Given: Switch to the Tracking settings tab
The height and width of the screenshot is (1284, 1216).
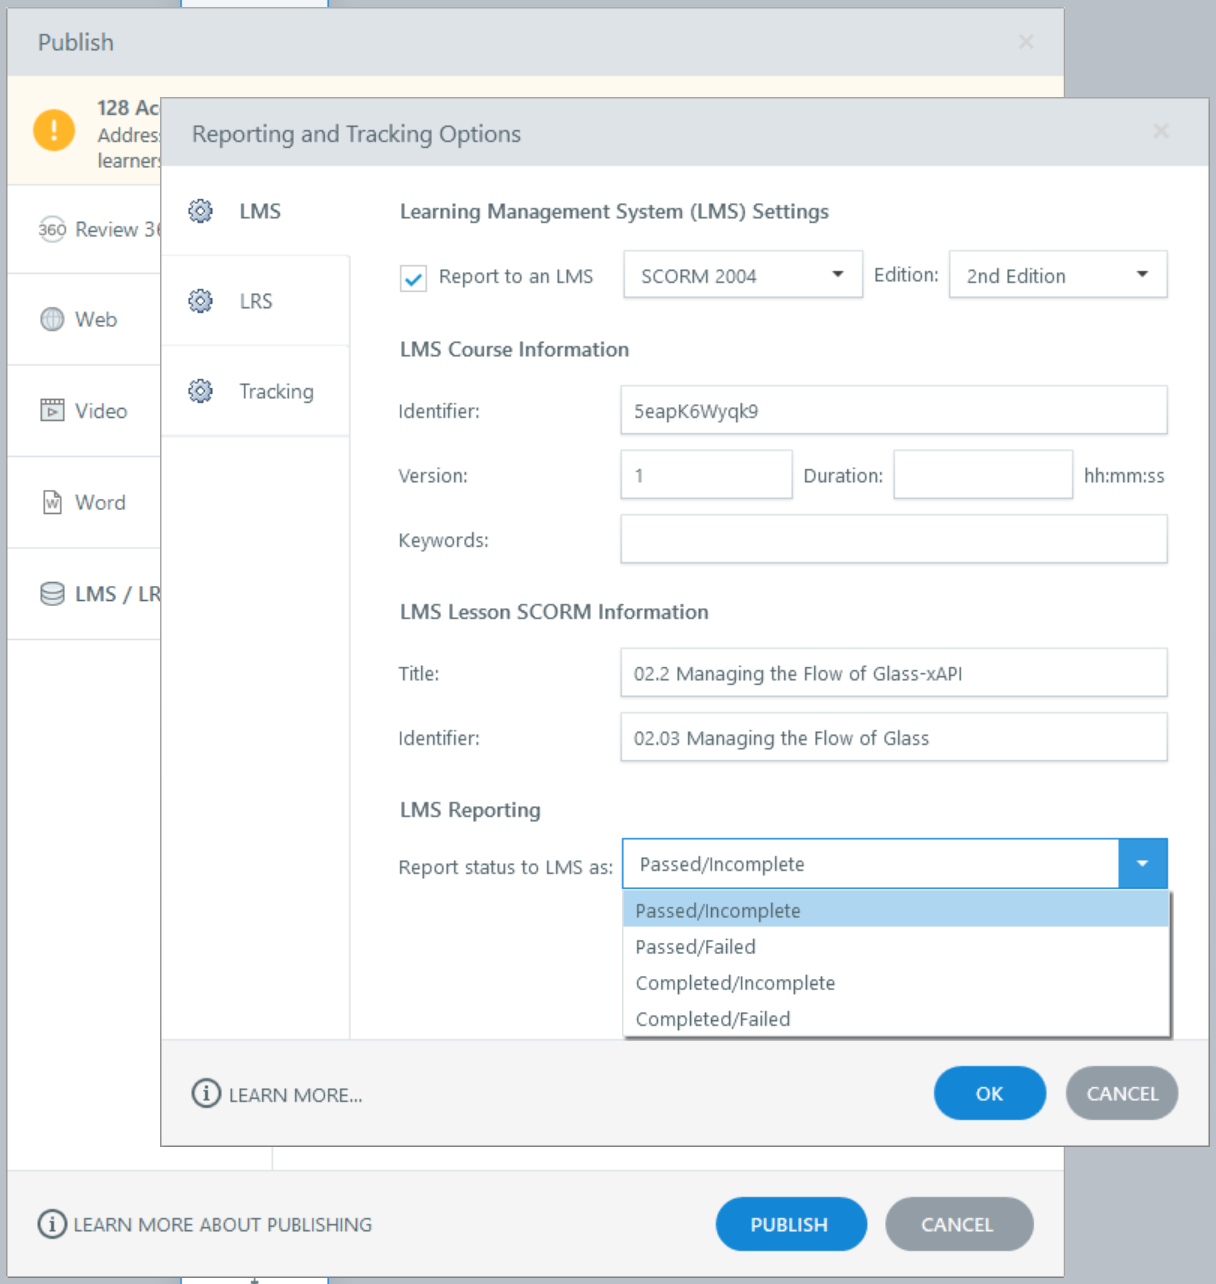Looking at the screenshot, I should pyautogui.click(x=255, y=391).
